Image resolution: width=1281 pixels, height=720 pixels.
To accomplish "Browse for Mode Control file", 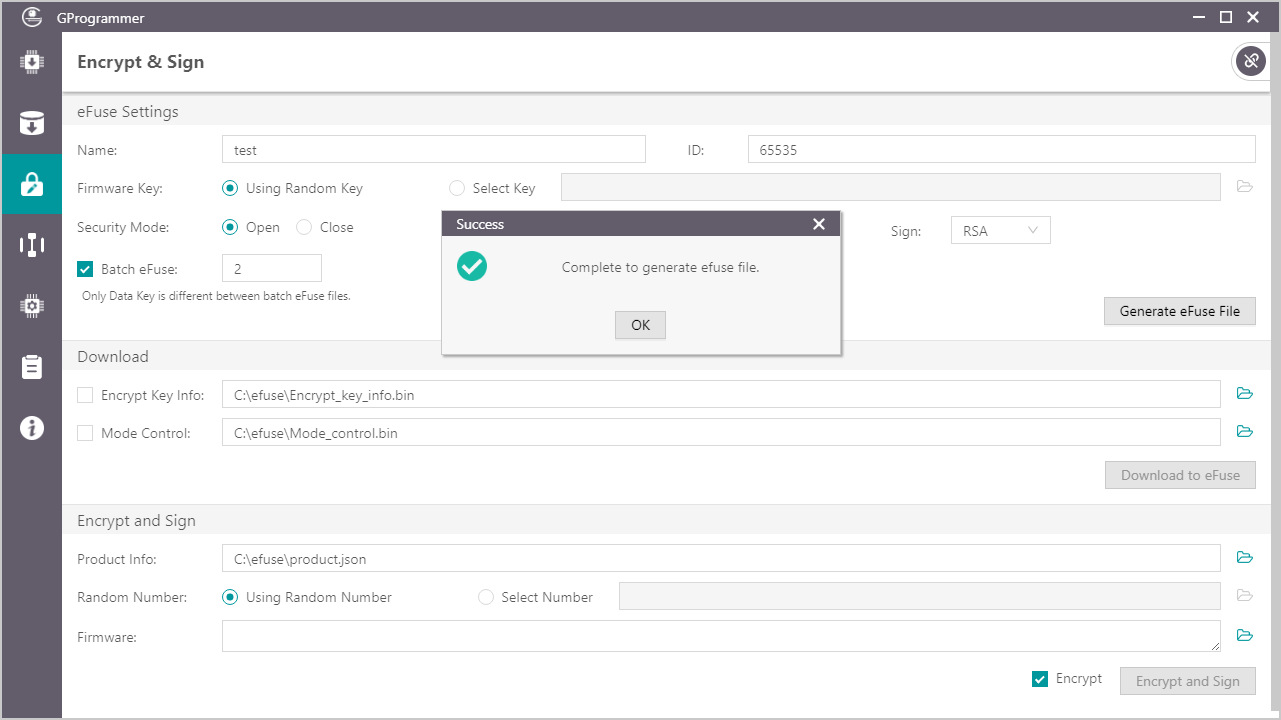I will (1244, 432).
